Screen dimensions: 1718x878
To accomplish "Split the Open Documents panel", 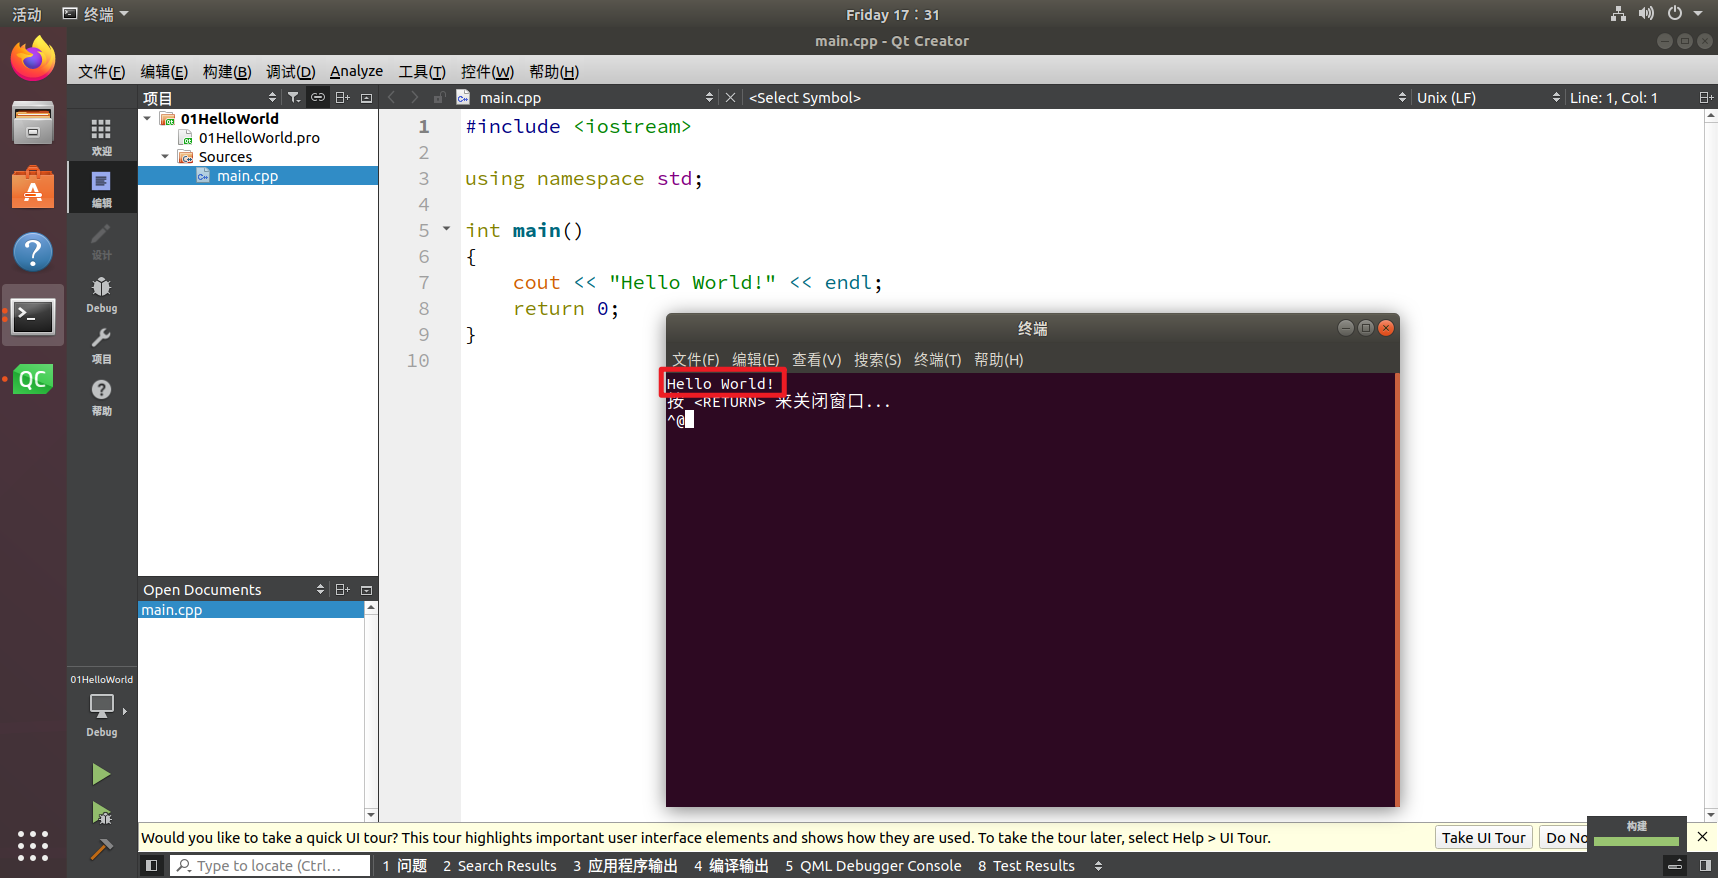I will click(342, 589).
